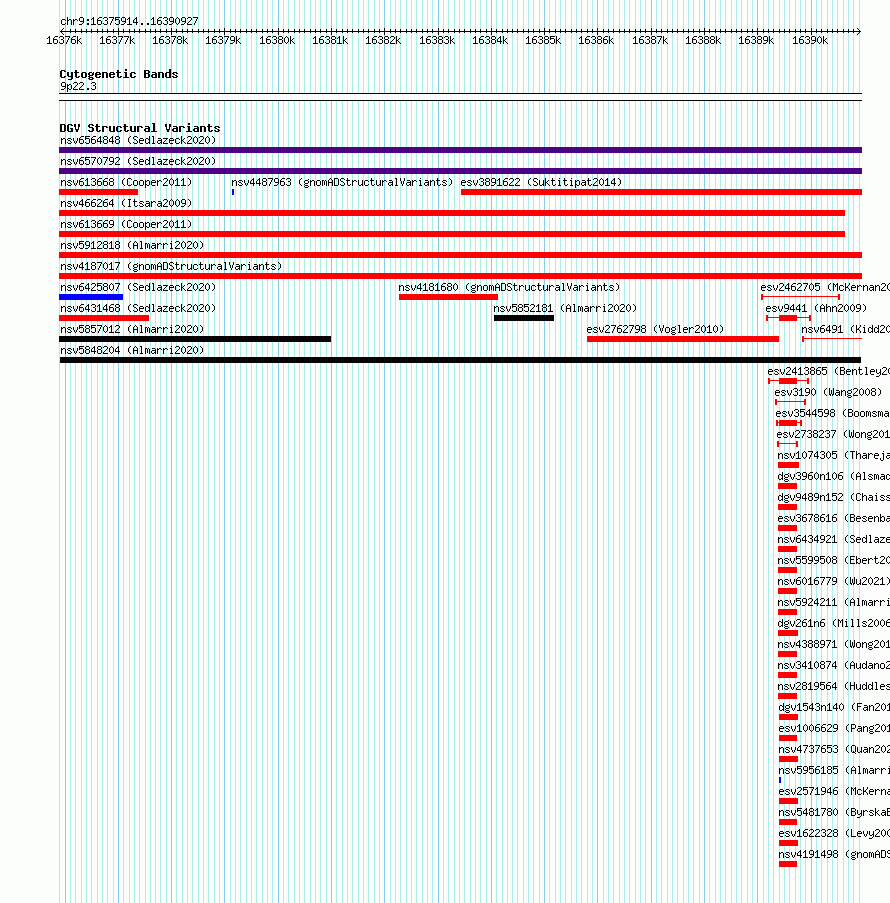Click the 9p22.3 band label
This screenshot has width=890, height=903.
[x=78, y=86]
